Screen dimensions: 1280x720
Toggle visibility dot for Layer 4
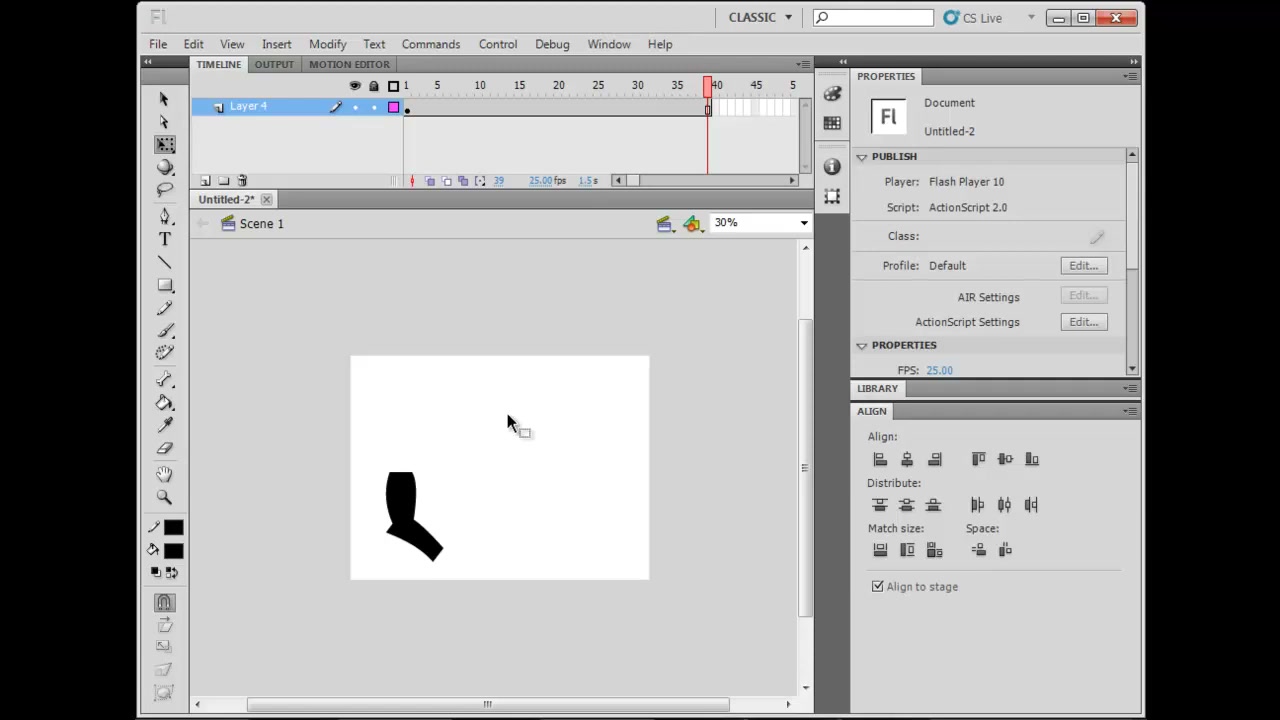coord(355,107)
